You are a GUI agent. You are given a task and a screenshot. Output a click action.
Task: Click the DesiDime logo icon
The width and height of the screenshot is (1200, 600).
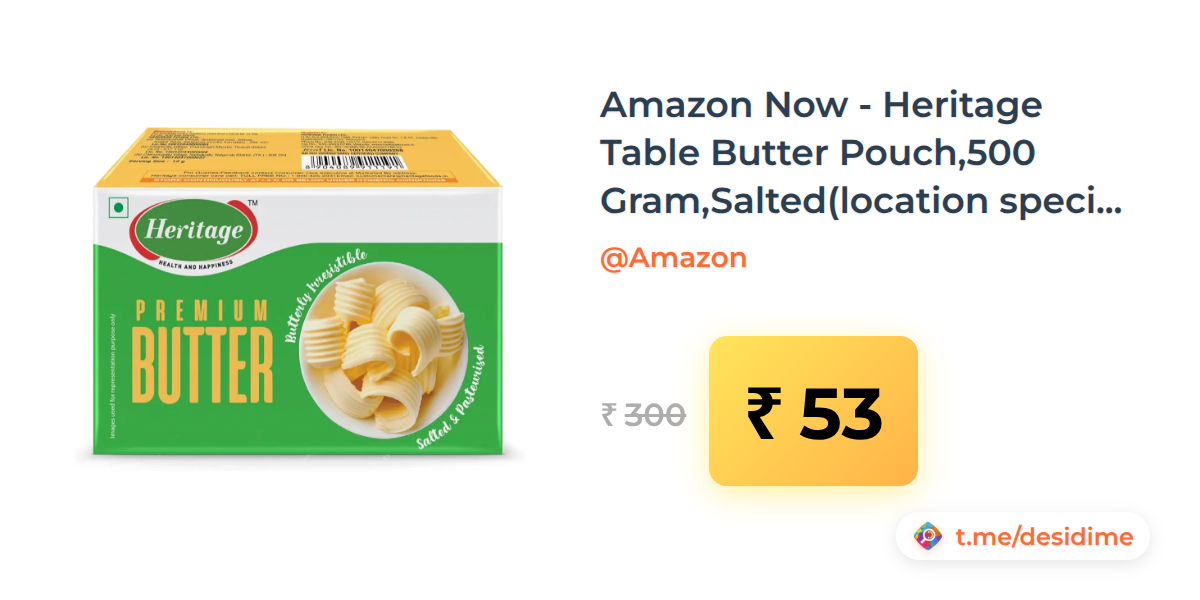(x=928, y=536)
